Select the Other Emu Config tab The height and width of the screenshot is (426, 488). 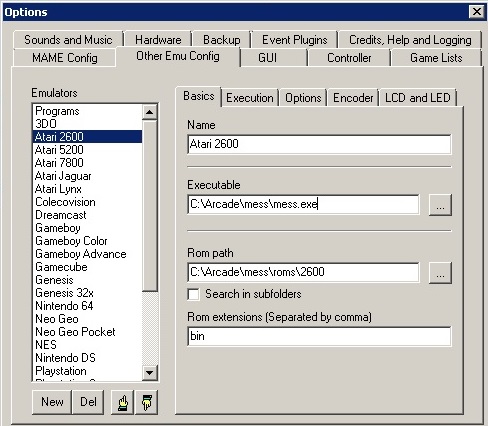point(178,57)
